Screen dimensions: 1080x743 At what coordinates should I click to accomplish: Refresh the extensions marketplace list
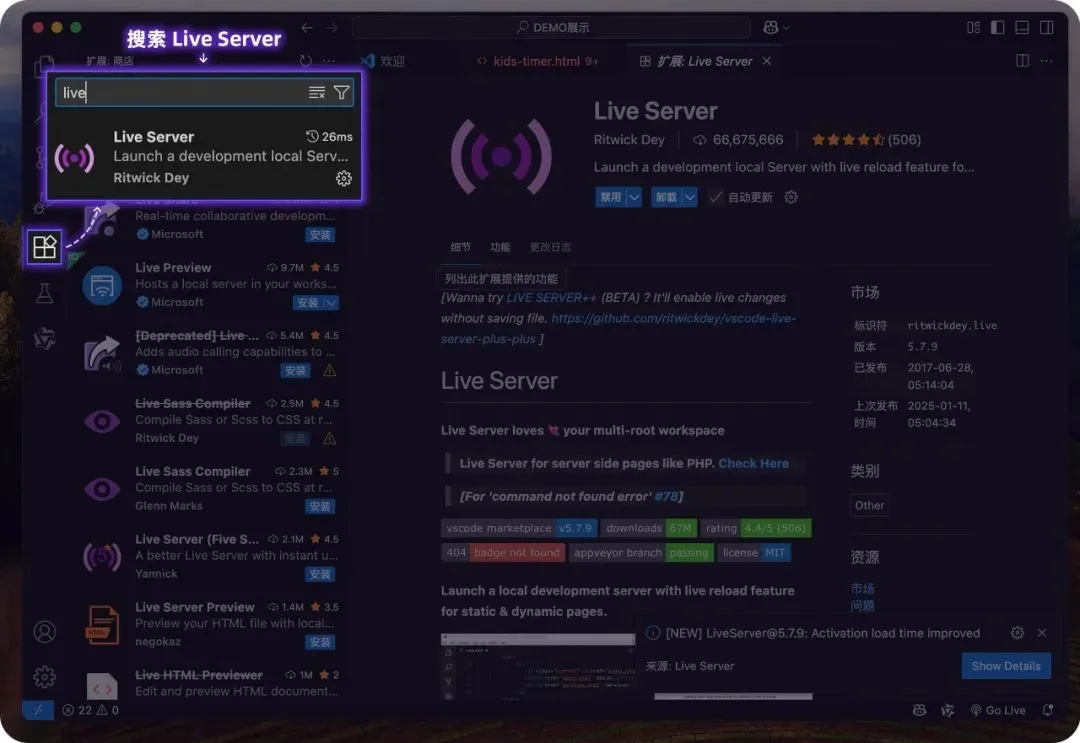pos(306,61)
